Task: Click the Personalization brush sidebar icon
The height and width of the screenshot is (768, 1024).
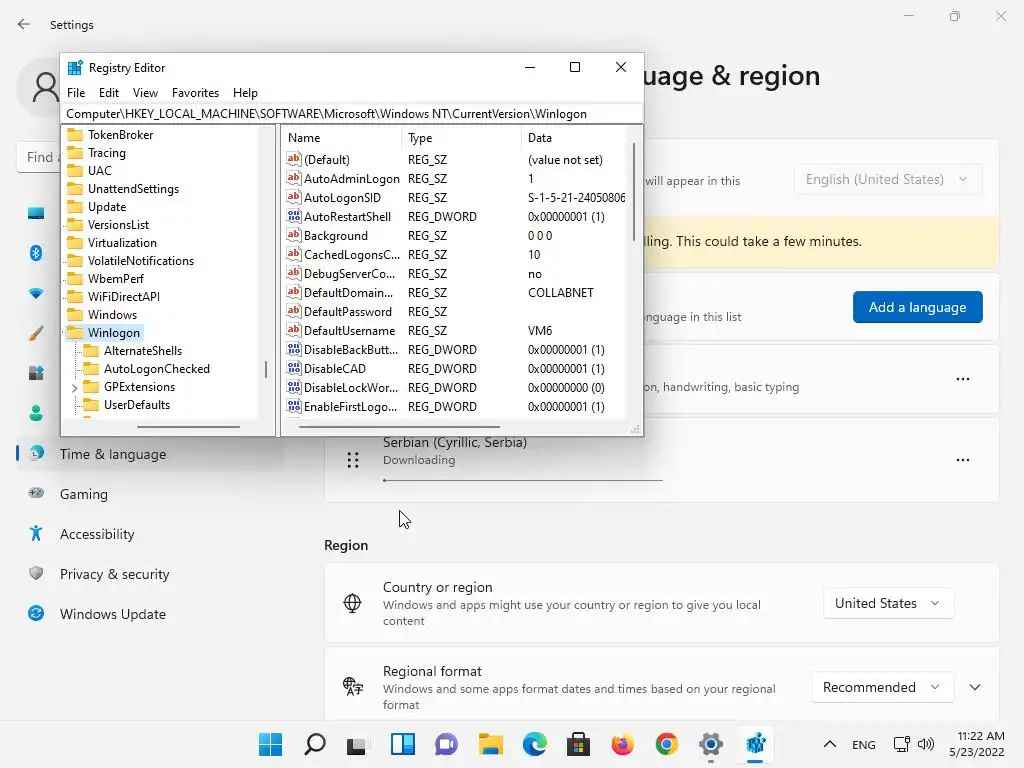Action: tap(36, 333)
